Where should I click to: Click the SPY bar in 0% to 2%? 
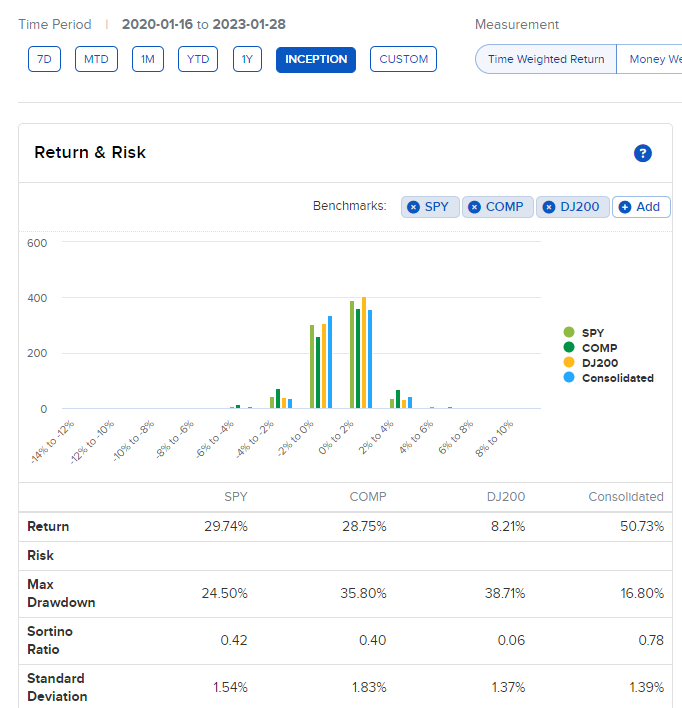tap(352, 354)
